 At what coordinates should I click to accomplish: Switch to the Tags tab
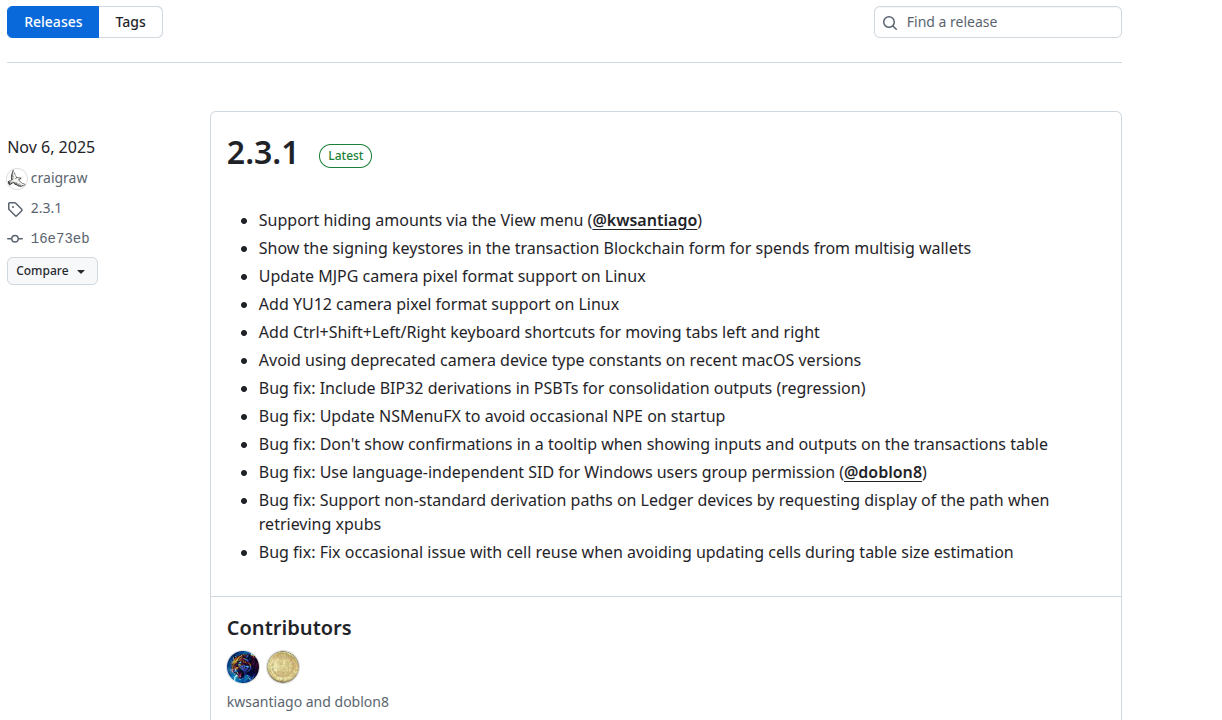[130, 22]
